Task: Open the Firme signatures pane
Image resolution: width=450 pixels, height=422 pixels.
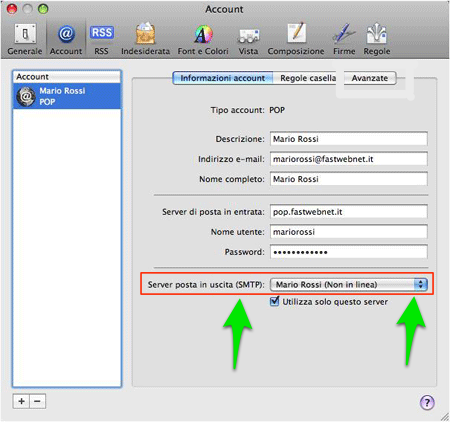Action: [x=344, y=39]
